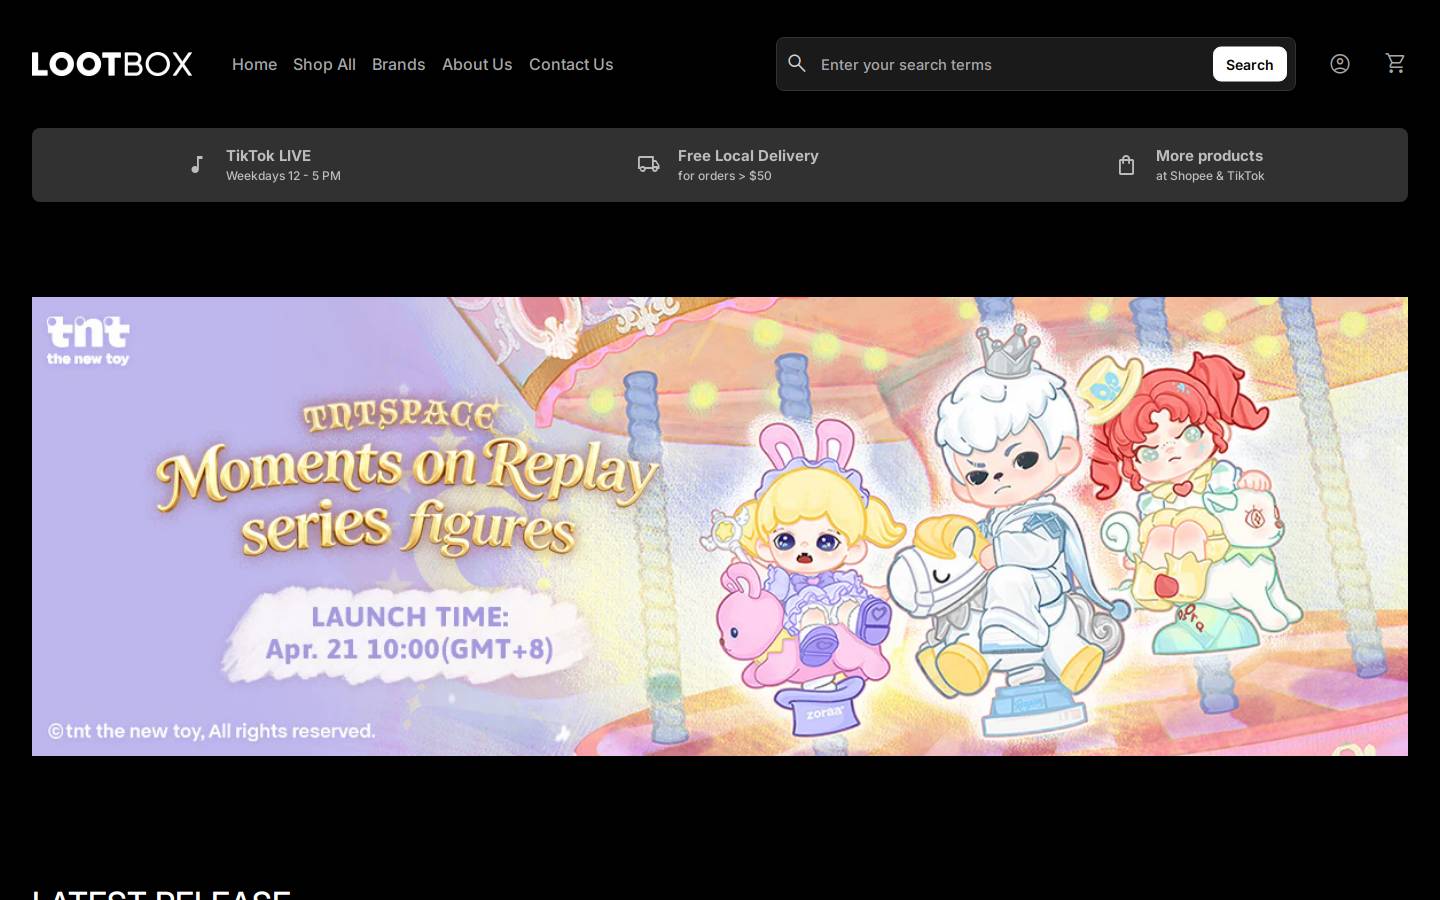Click 'for orders > $50' text
1440x900 pixels.
point(724,176)
